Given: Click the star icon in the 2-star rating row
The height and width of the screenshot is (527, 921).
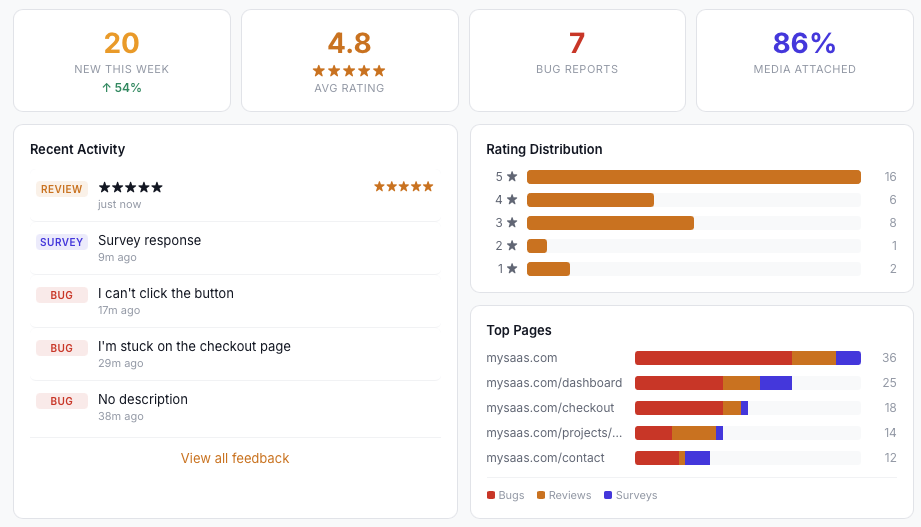Looking at the screenshot, I should 512,246.
